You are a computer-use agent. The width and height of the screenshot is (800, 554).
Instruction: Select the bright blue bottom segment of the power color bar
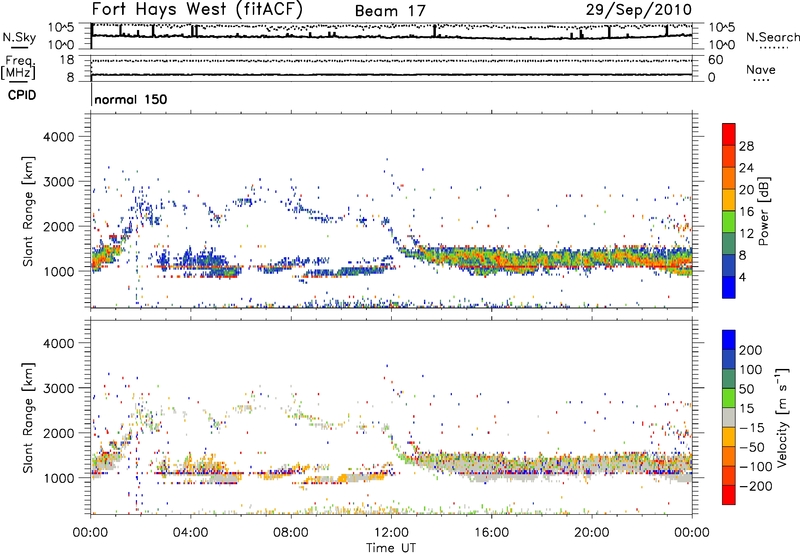729,288
